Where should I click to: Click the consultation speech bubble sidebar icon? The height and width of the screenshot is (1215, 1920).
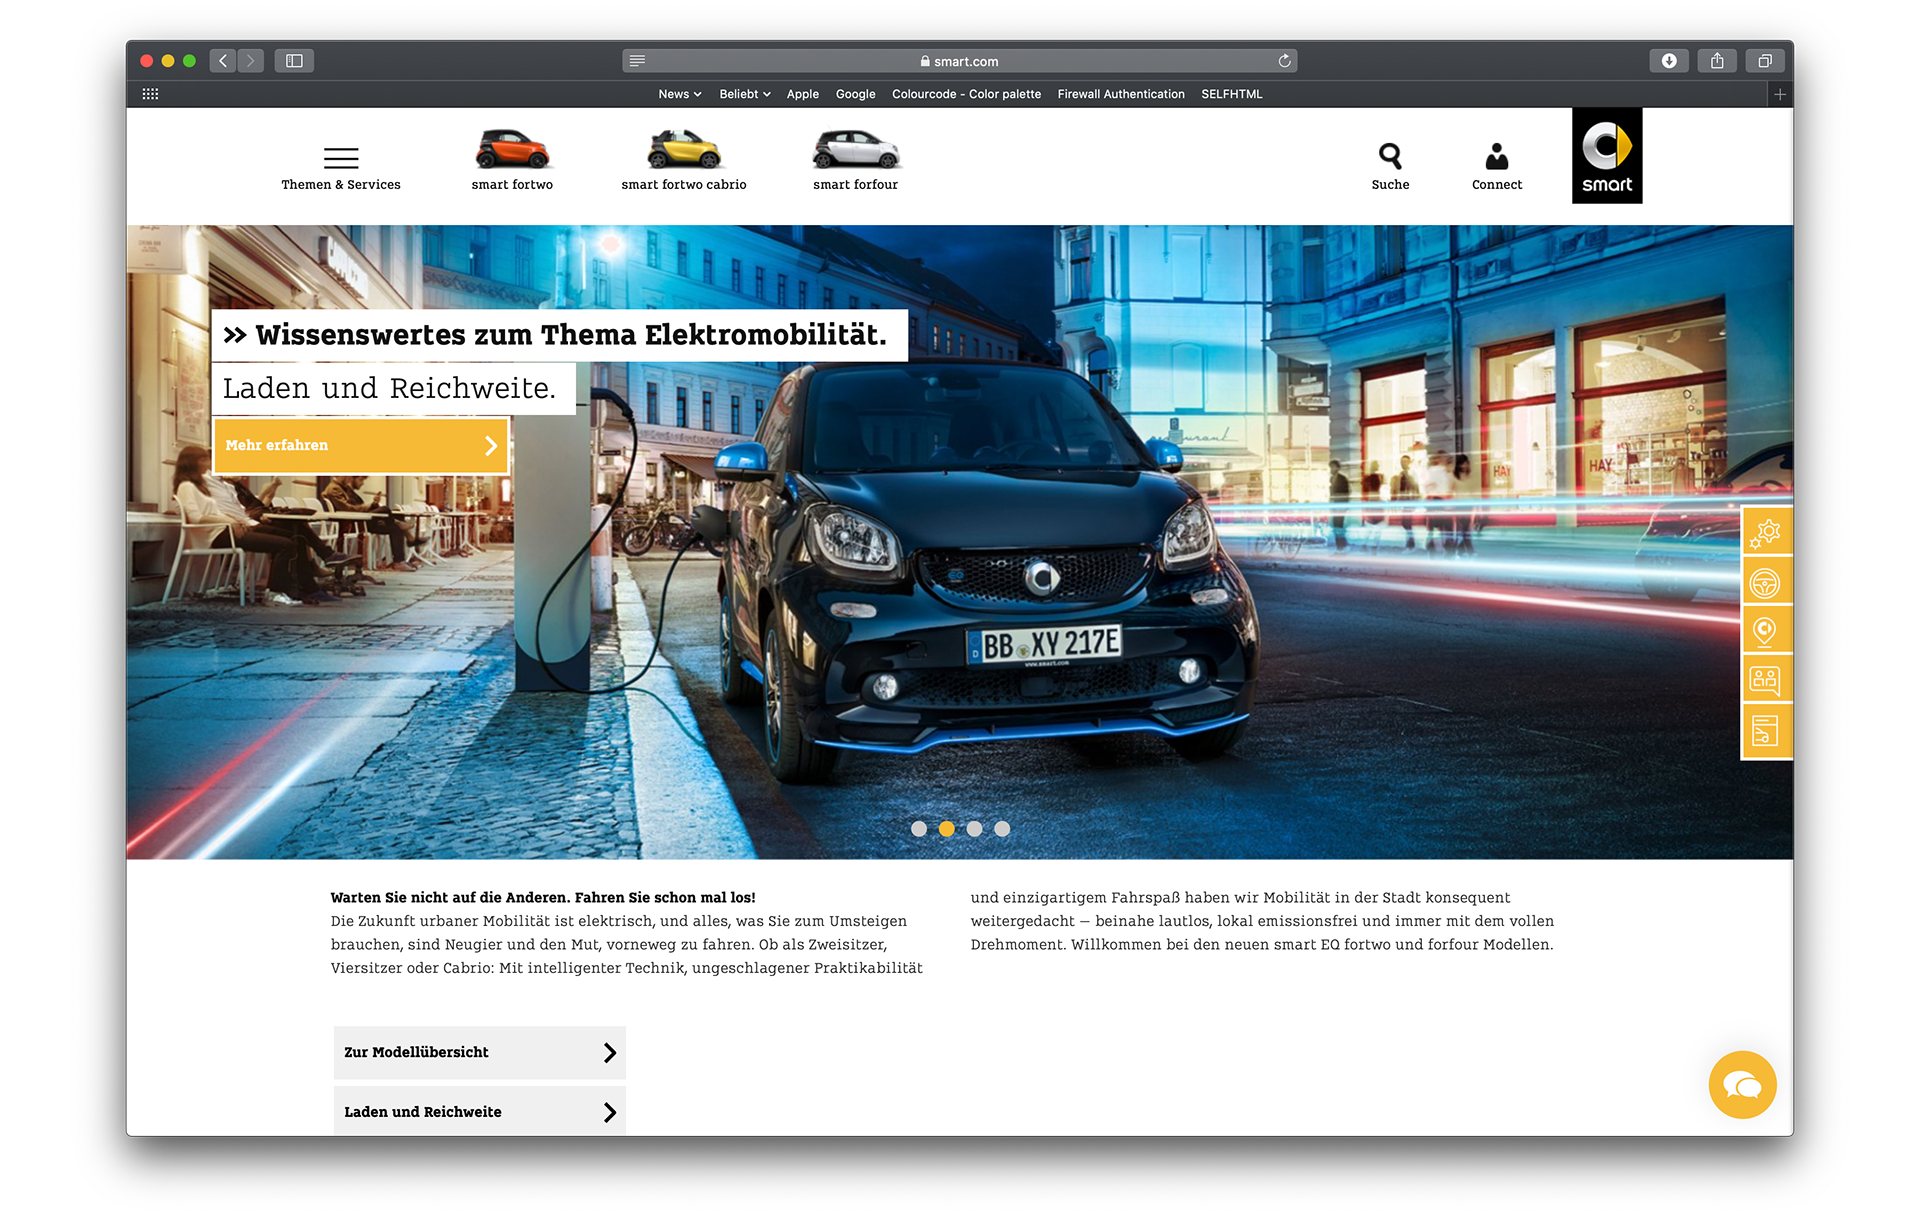click(1766, 681)
